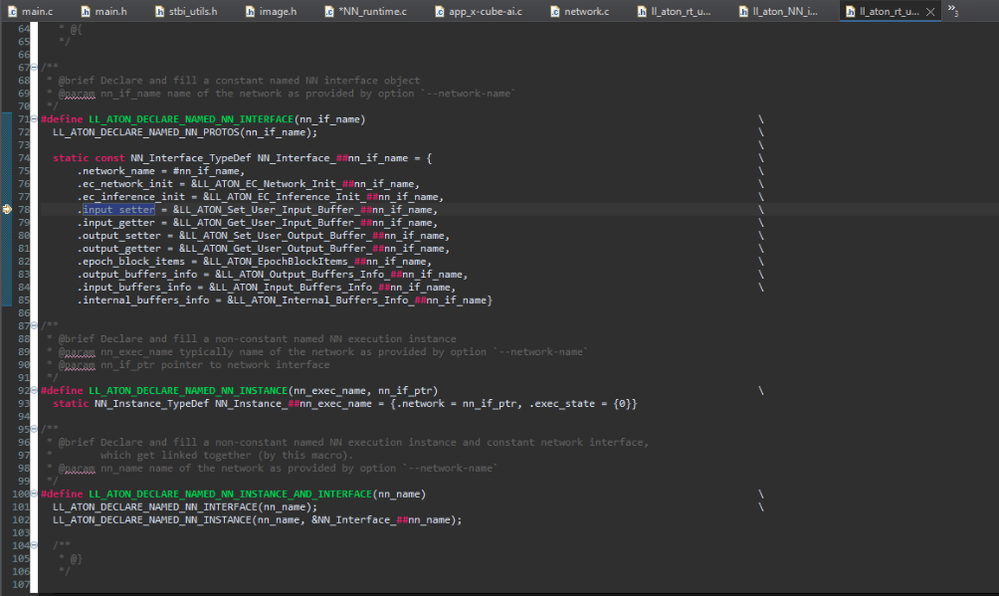Fold the comment starting at line 87
This screenshot has height=596, width=999.
coord(34,326)
